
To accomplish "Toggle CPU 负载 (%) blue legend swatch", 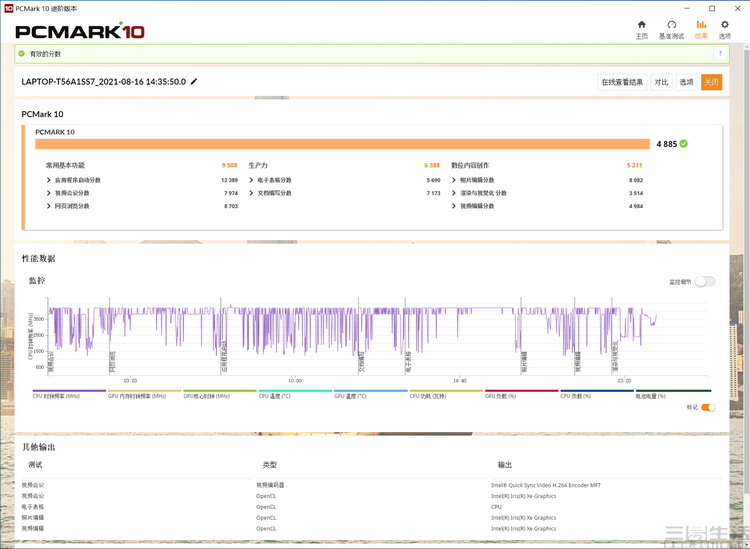I will [597, 391].
